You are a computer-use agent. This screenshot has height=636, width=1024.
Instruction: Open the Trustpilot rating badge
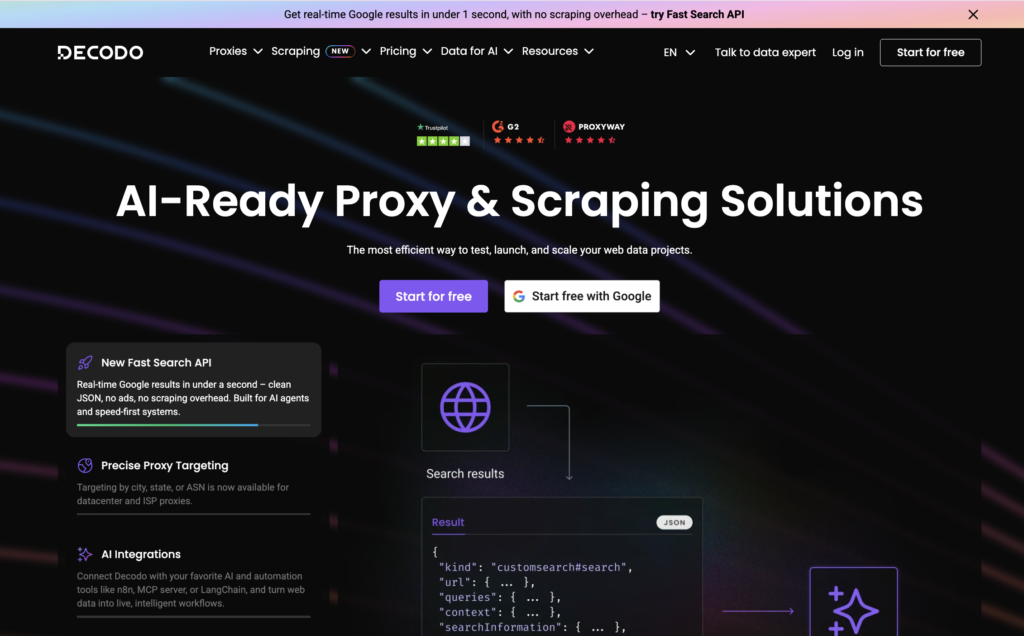(x=443, y=135)
